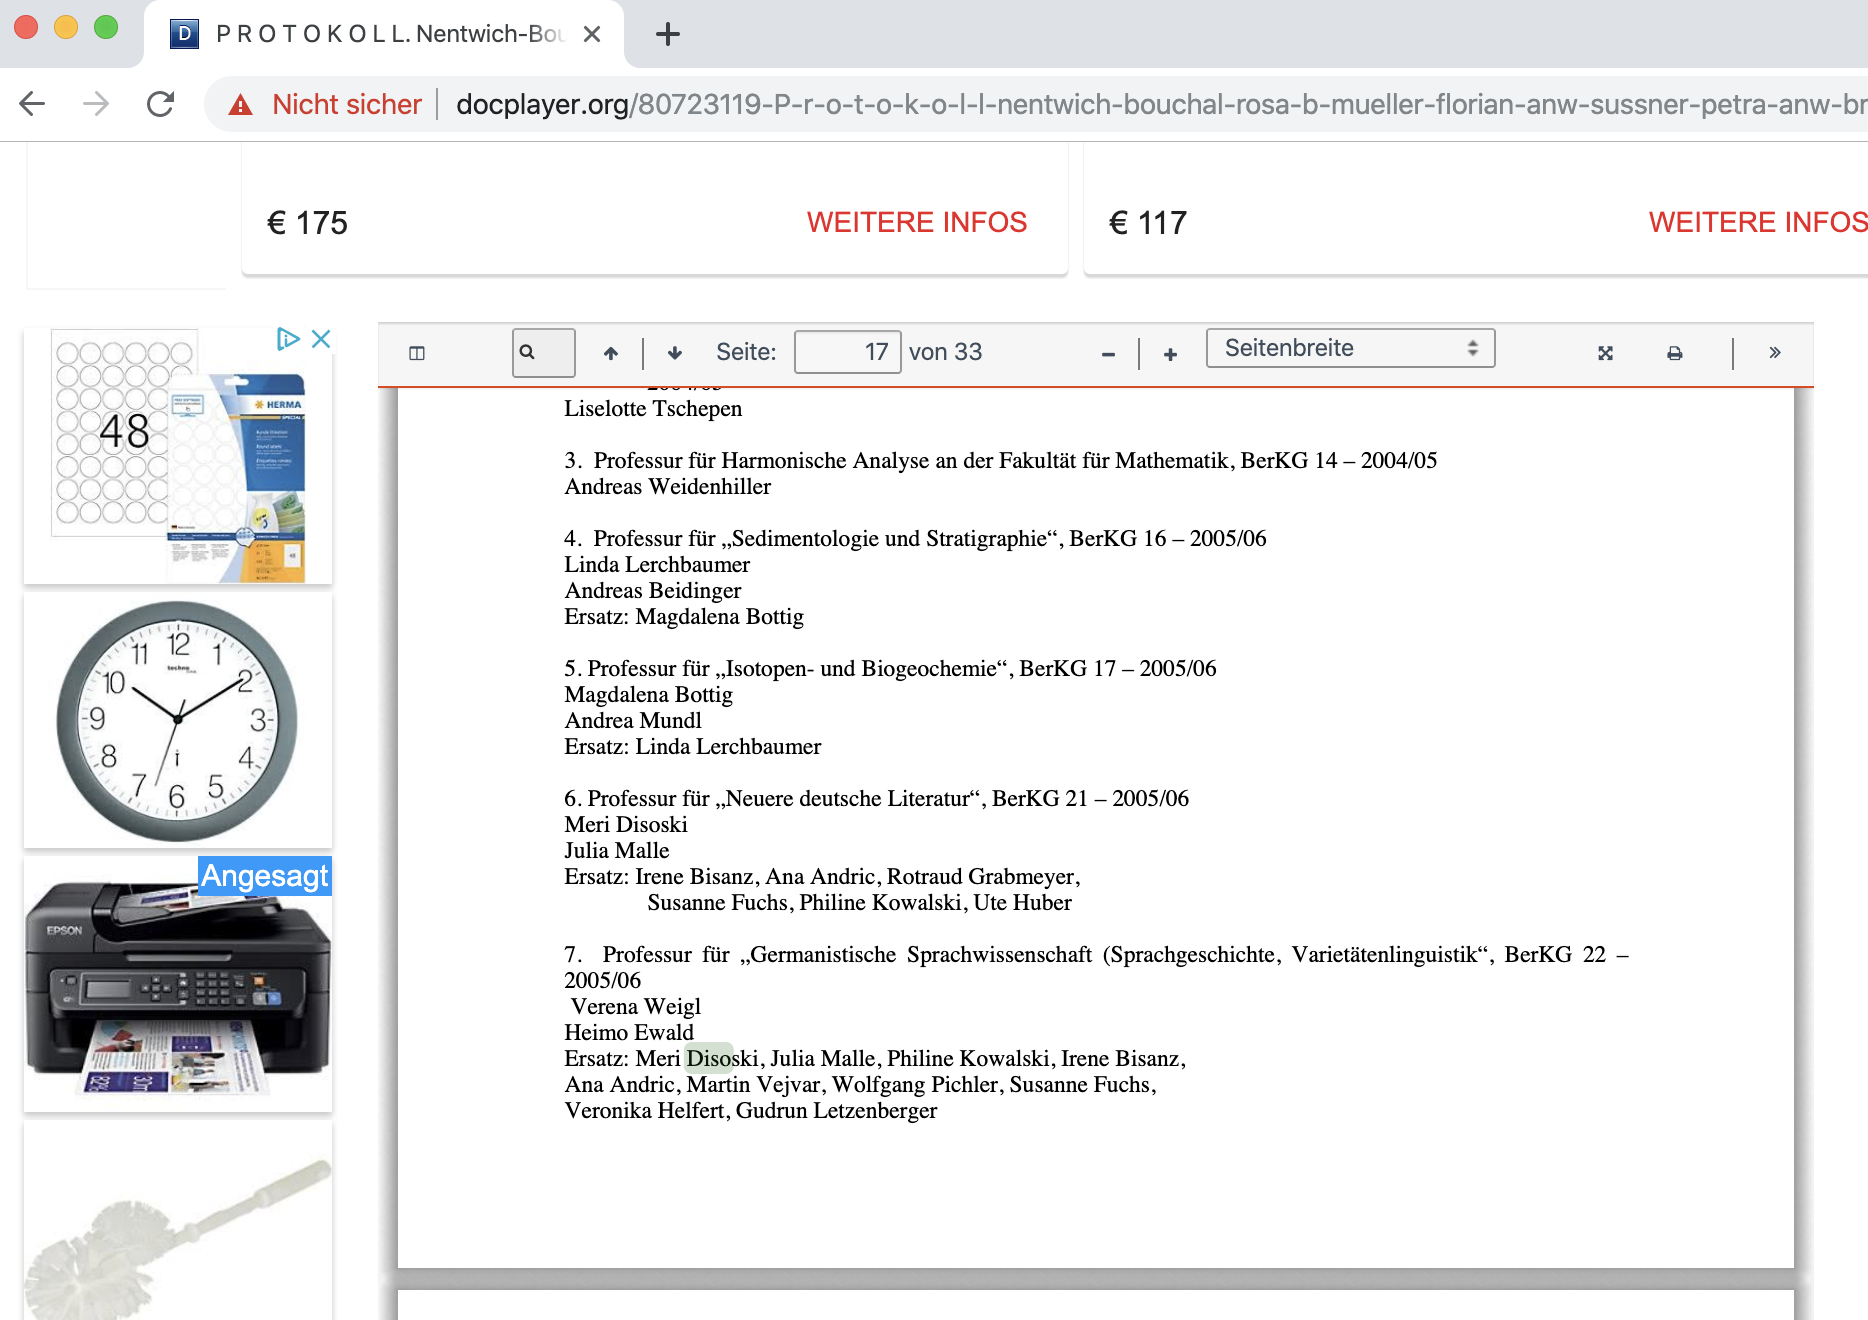
Task: Click 'Andreas Beidinger' name
Action: pos(653,590)
